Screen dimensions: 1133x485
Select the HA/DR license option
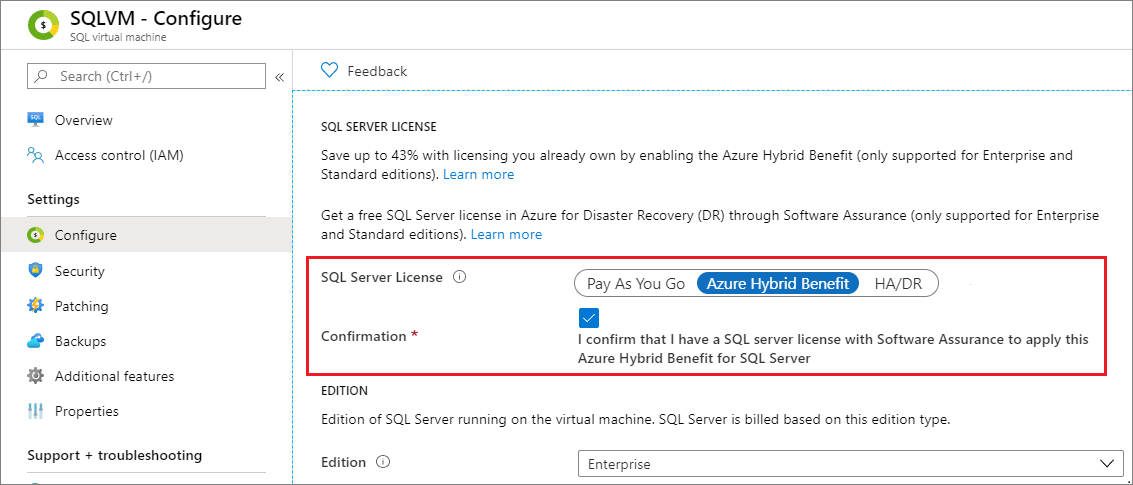pyautogui.click(x=898, y=284)
